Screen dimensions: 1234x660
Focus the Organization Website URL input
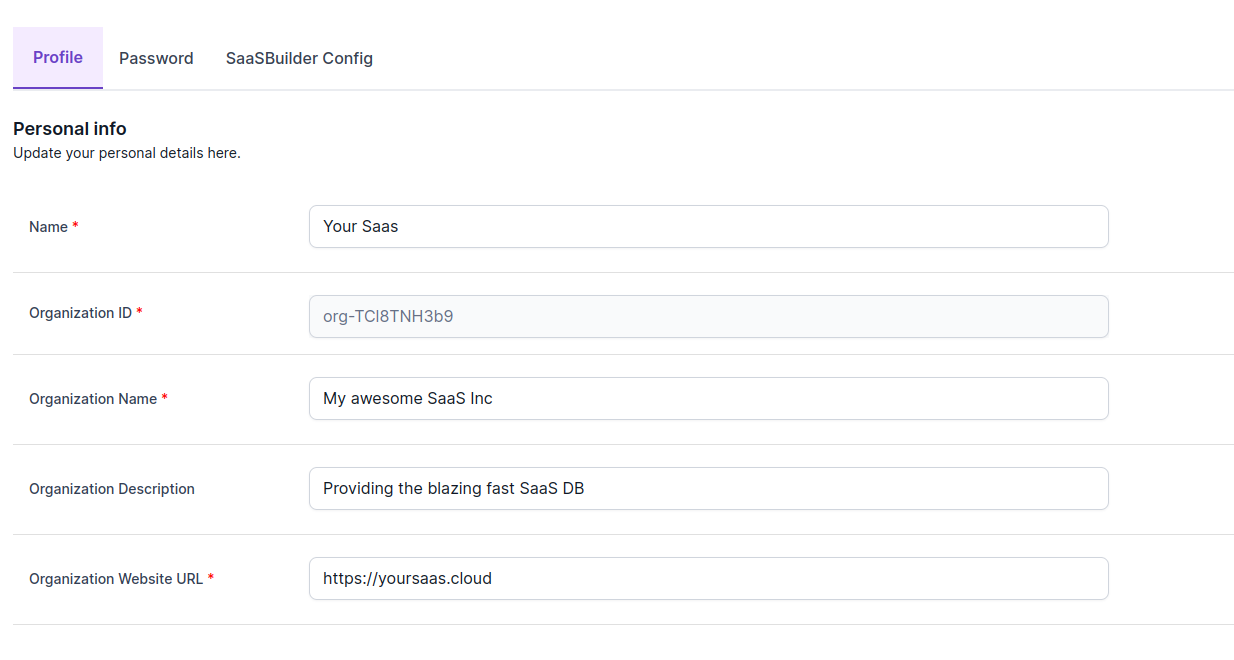tap(708, 579)
